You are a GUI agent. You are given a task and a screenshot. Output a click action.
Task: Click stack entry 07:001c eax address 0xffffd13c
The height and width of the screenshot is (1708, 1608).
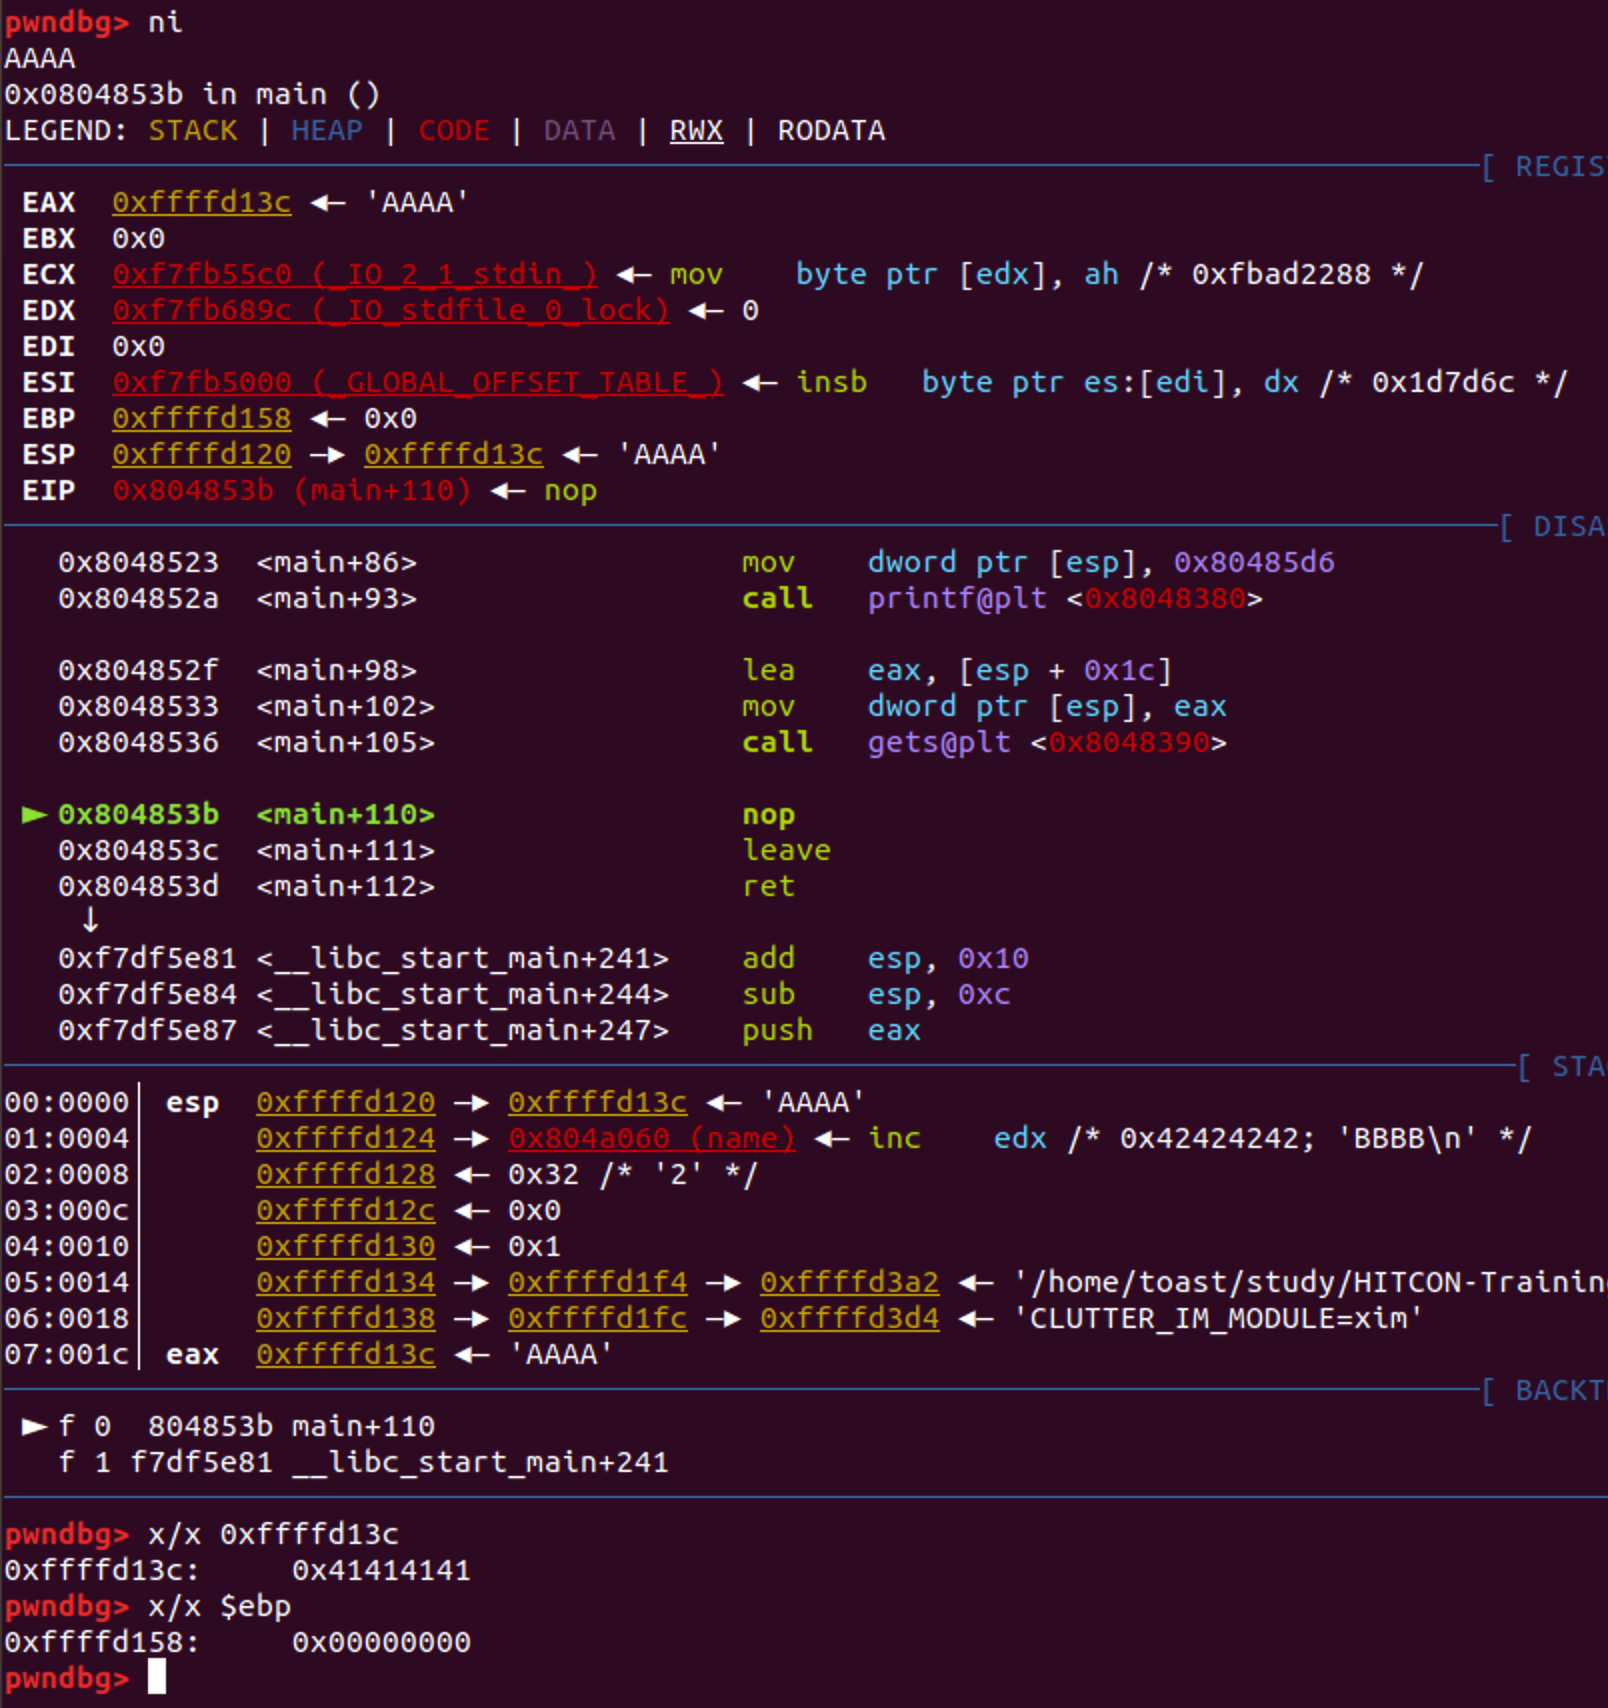345,1354
